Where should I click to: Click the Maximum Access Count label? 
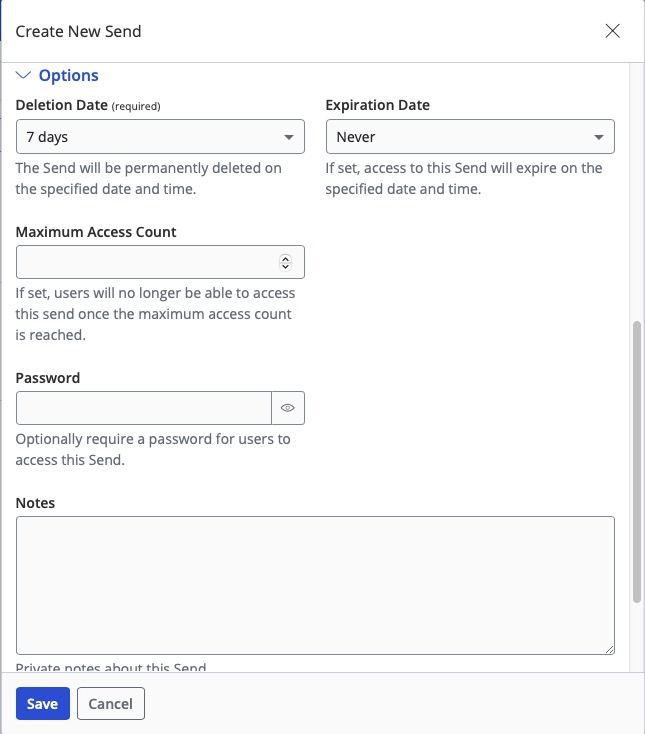pyautogui.click(x=96, y=232)
